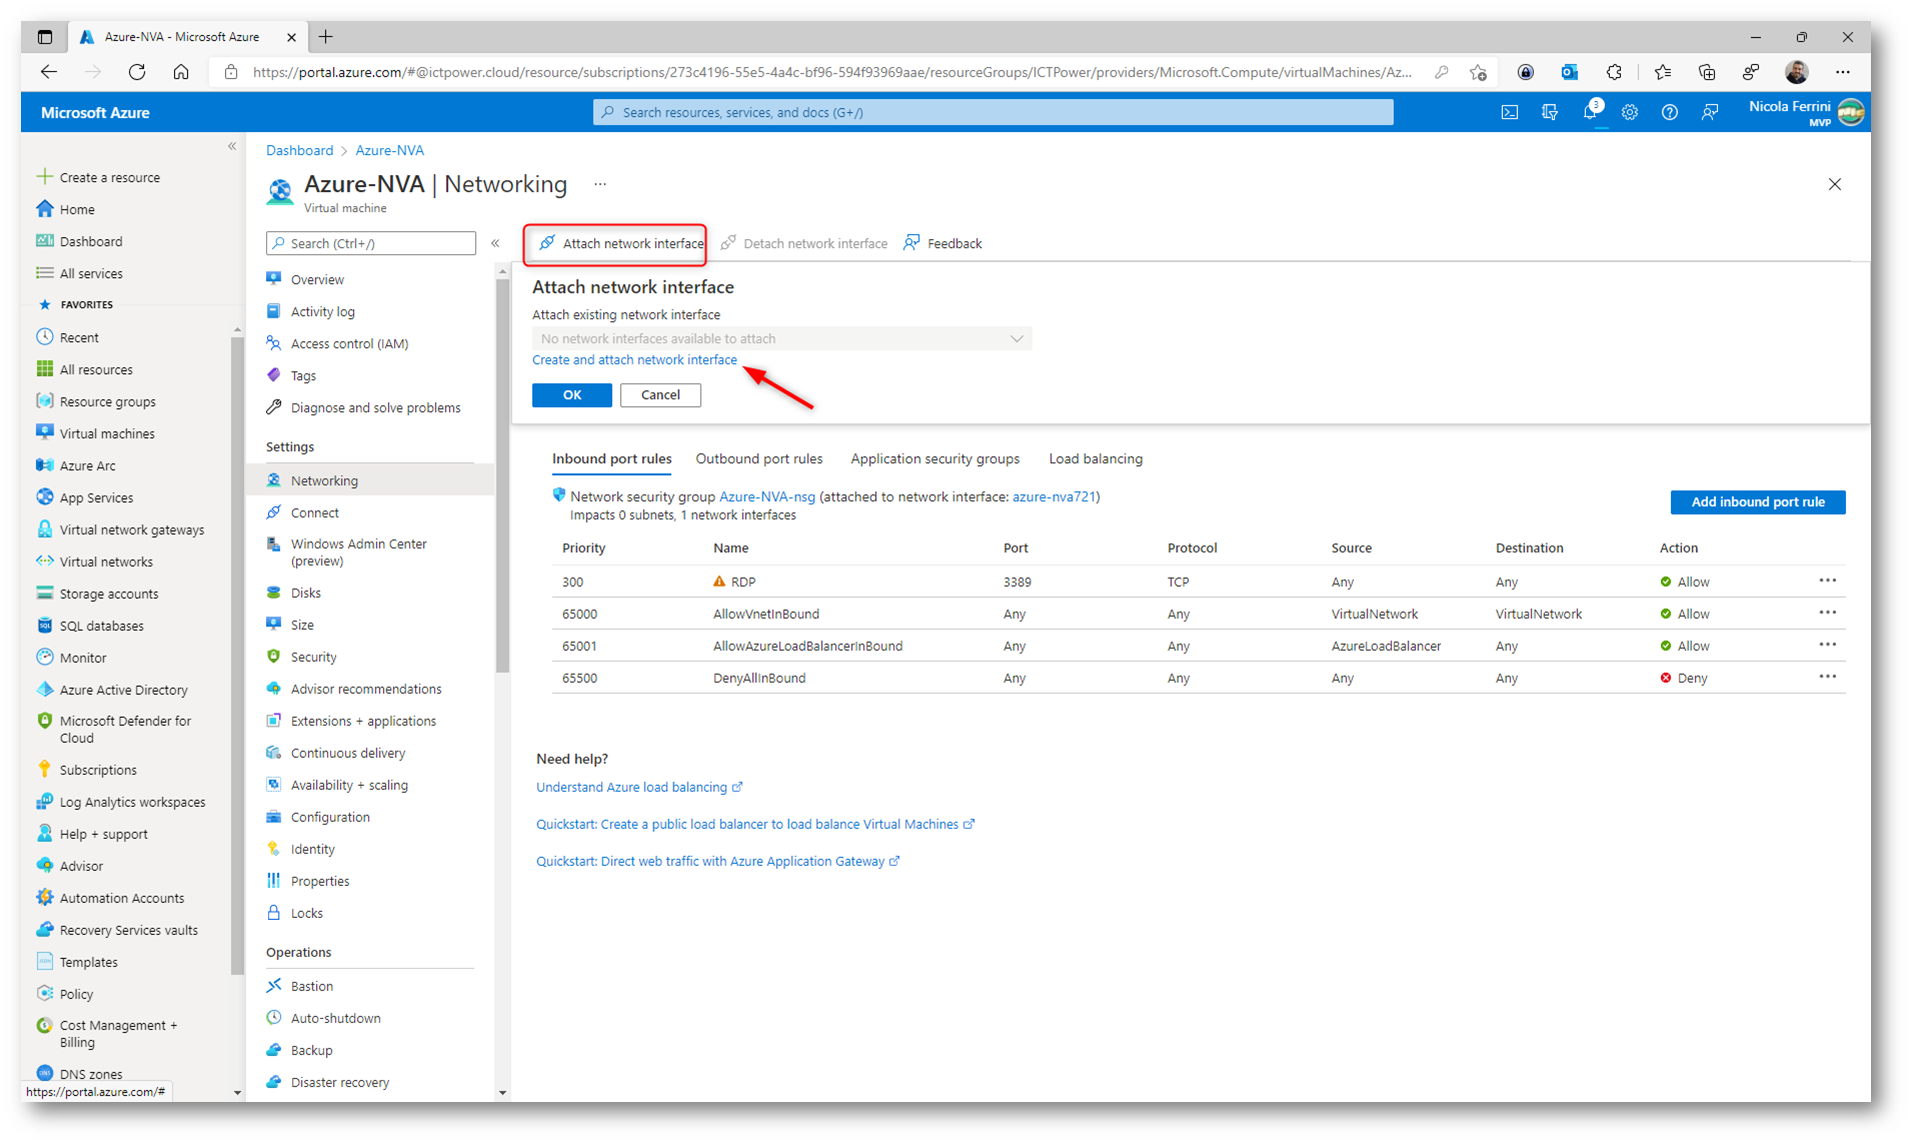
Task: Collapse the left portal sidebar chevron
Action: [232, 146]
